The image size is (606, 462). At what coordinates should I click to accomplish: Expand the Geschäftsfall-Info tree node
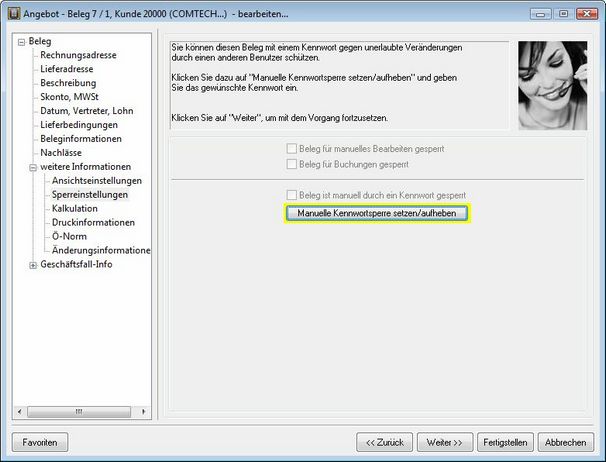click(x=33, y=264)
